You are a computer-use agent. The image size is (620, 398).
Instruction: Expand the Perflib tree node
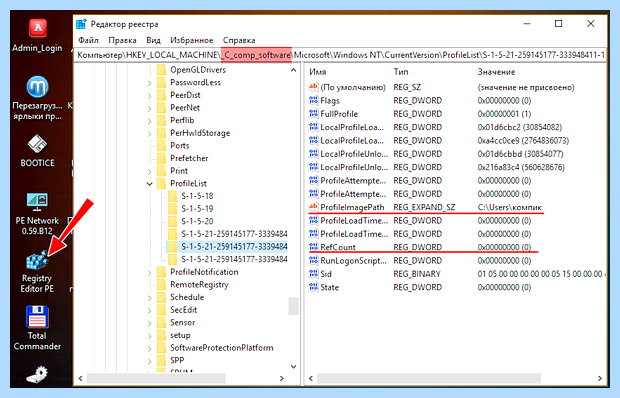click(149, 121)
